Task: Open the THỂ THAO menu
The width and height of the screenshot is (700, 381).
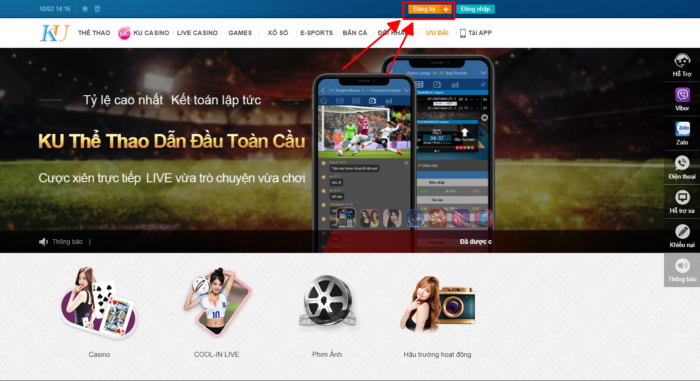Action: coord(94,33)
